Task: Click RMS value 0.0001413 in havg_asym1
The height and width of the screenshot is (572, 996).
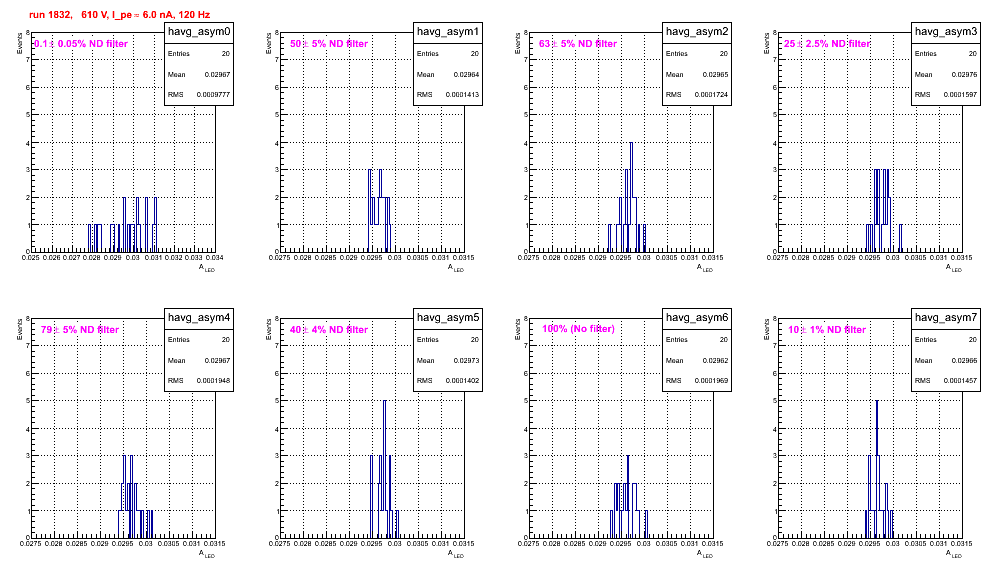Action: pyautogui.click(x=462, y=95)
